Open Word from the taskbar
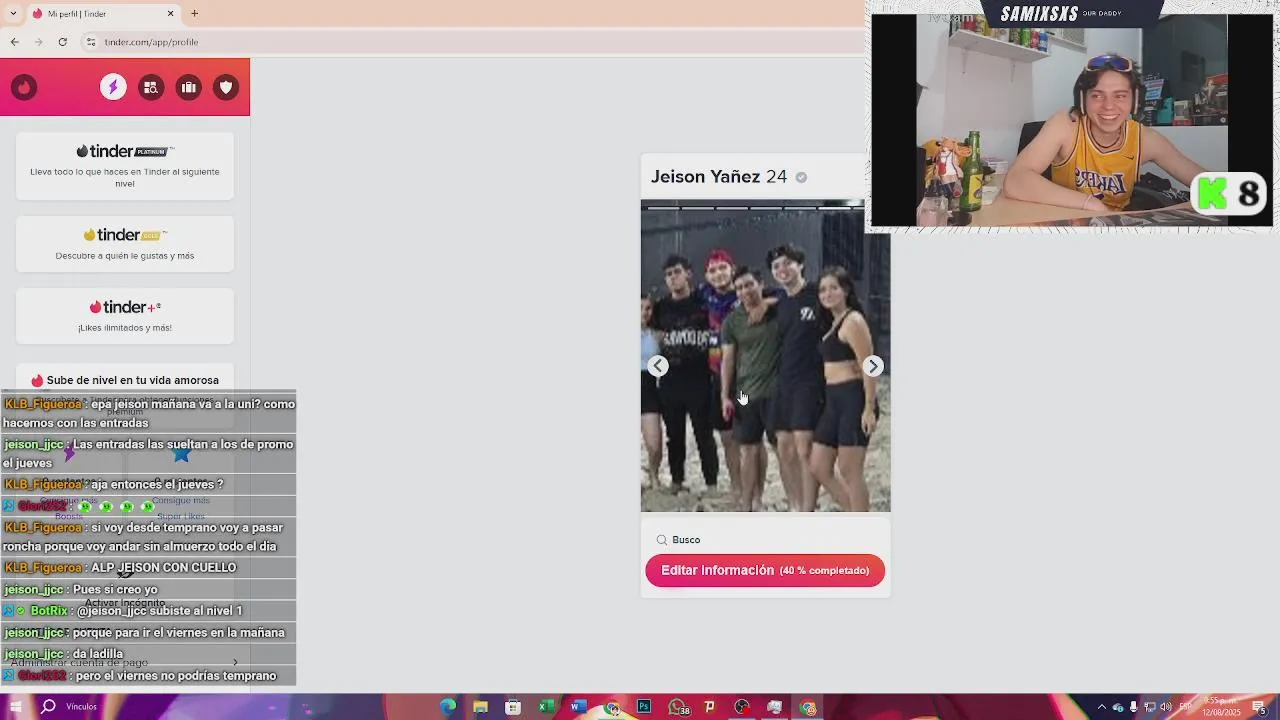1280x720 pixels. 578,707
